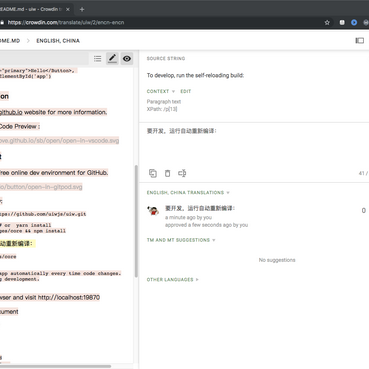Collapse ENGLISH, CHINA TRANSLATIONS section

pos(188,193)
